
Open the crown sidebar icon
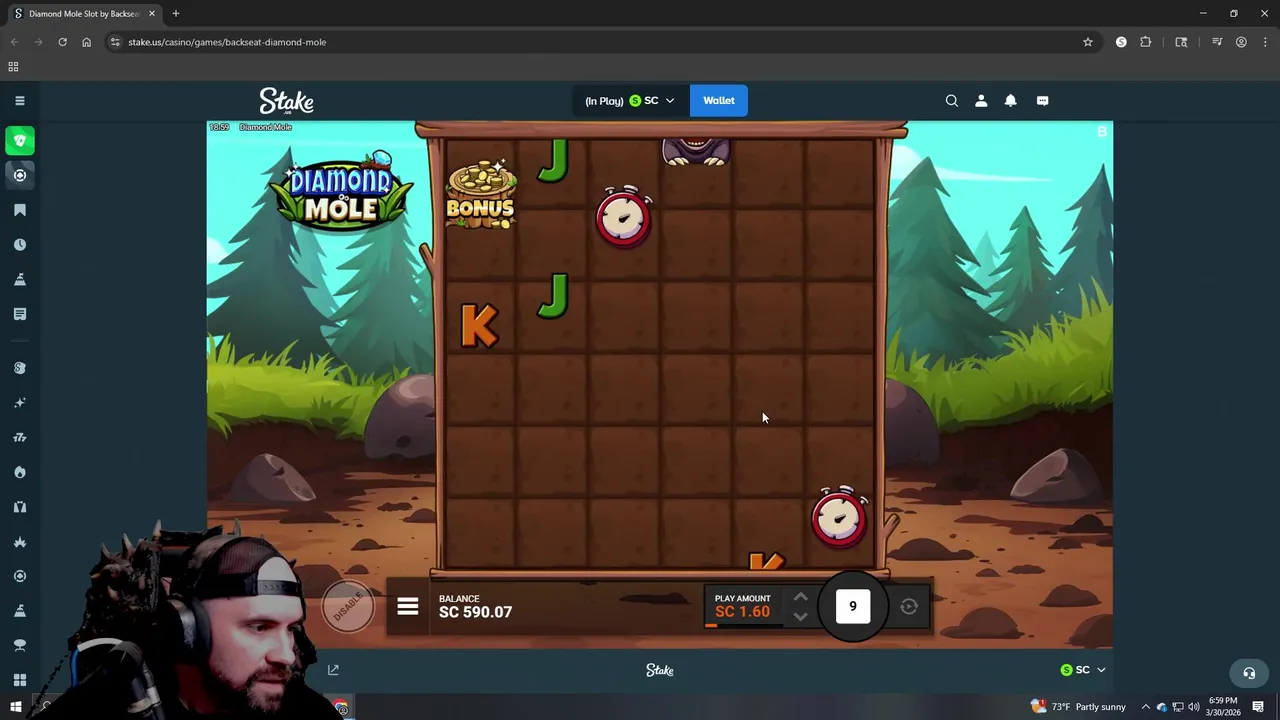coord(19,541)
